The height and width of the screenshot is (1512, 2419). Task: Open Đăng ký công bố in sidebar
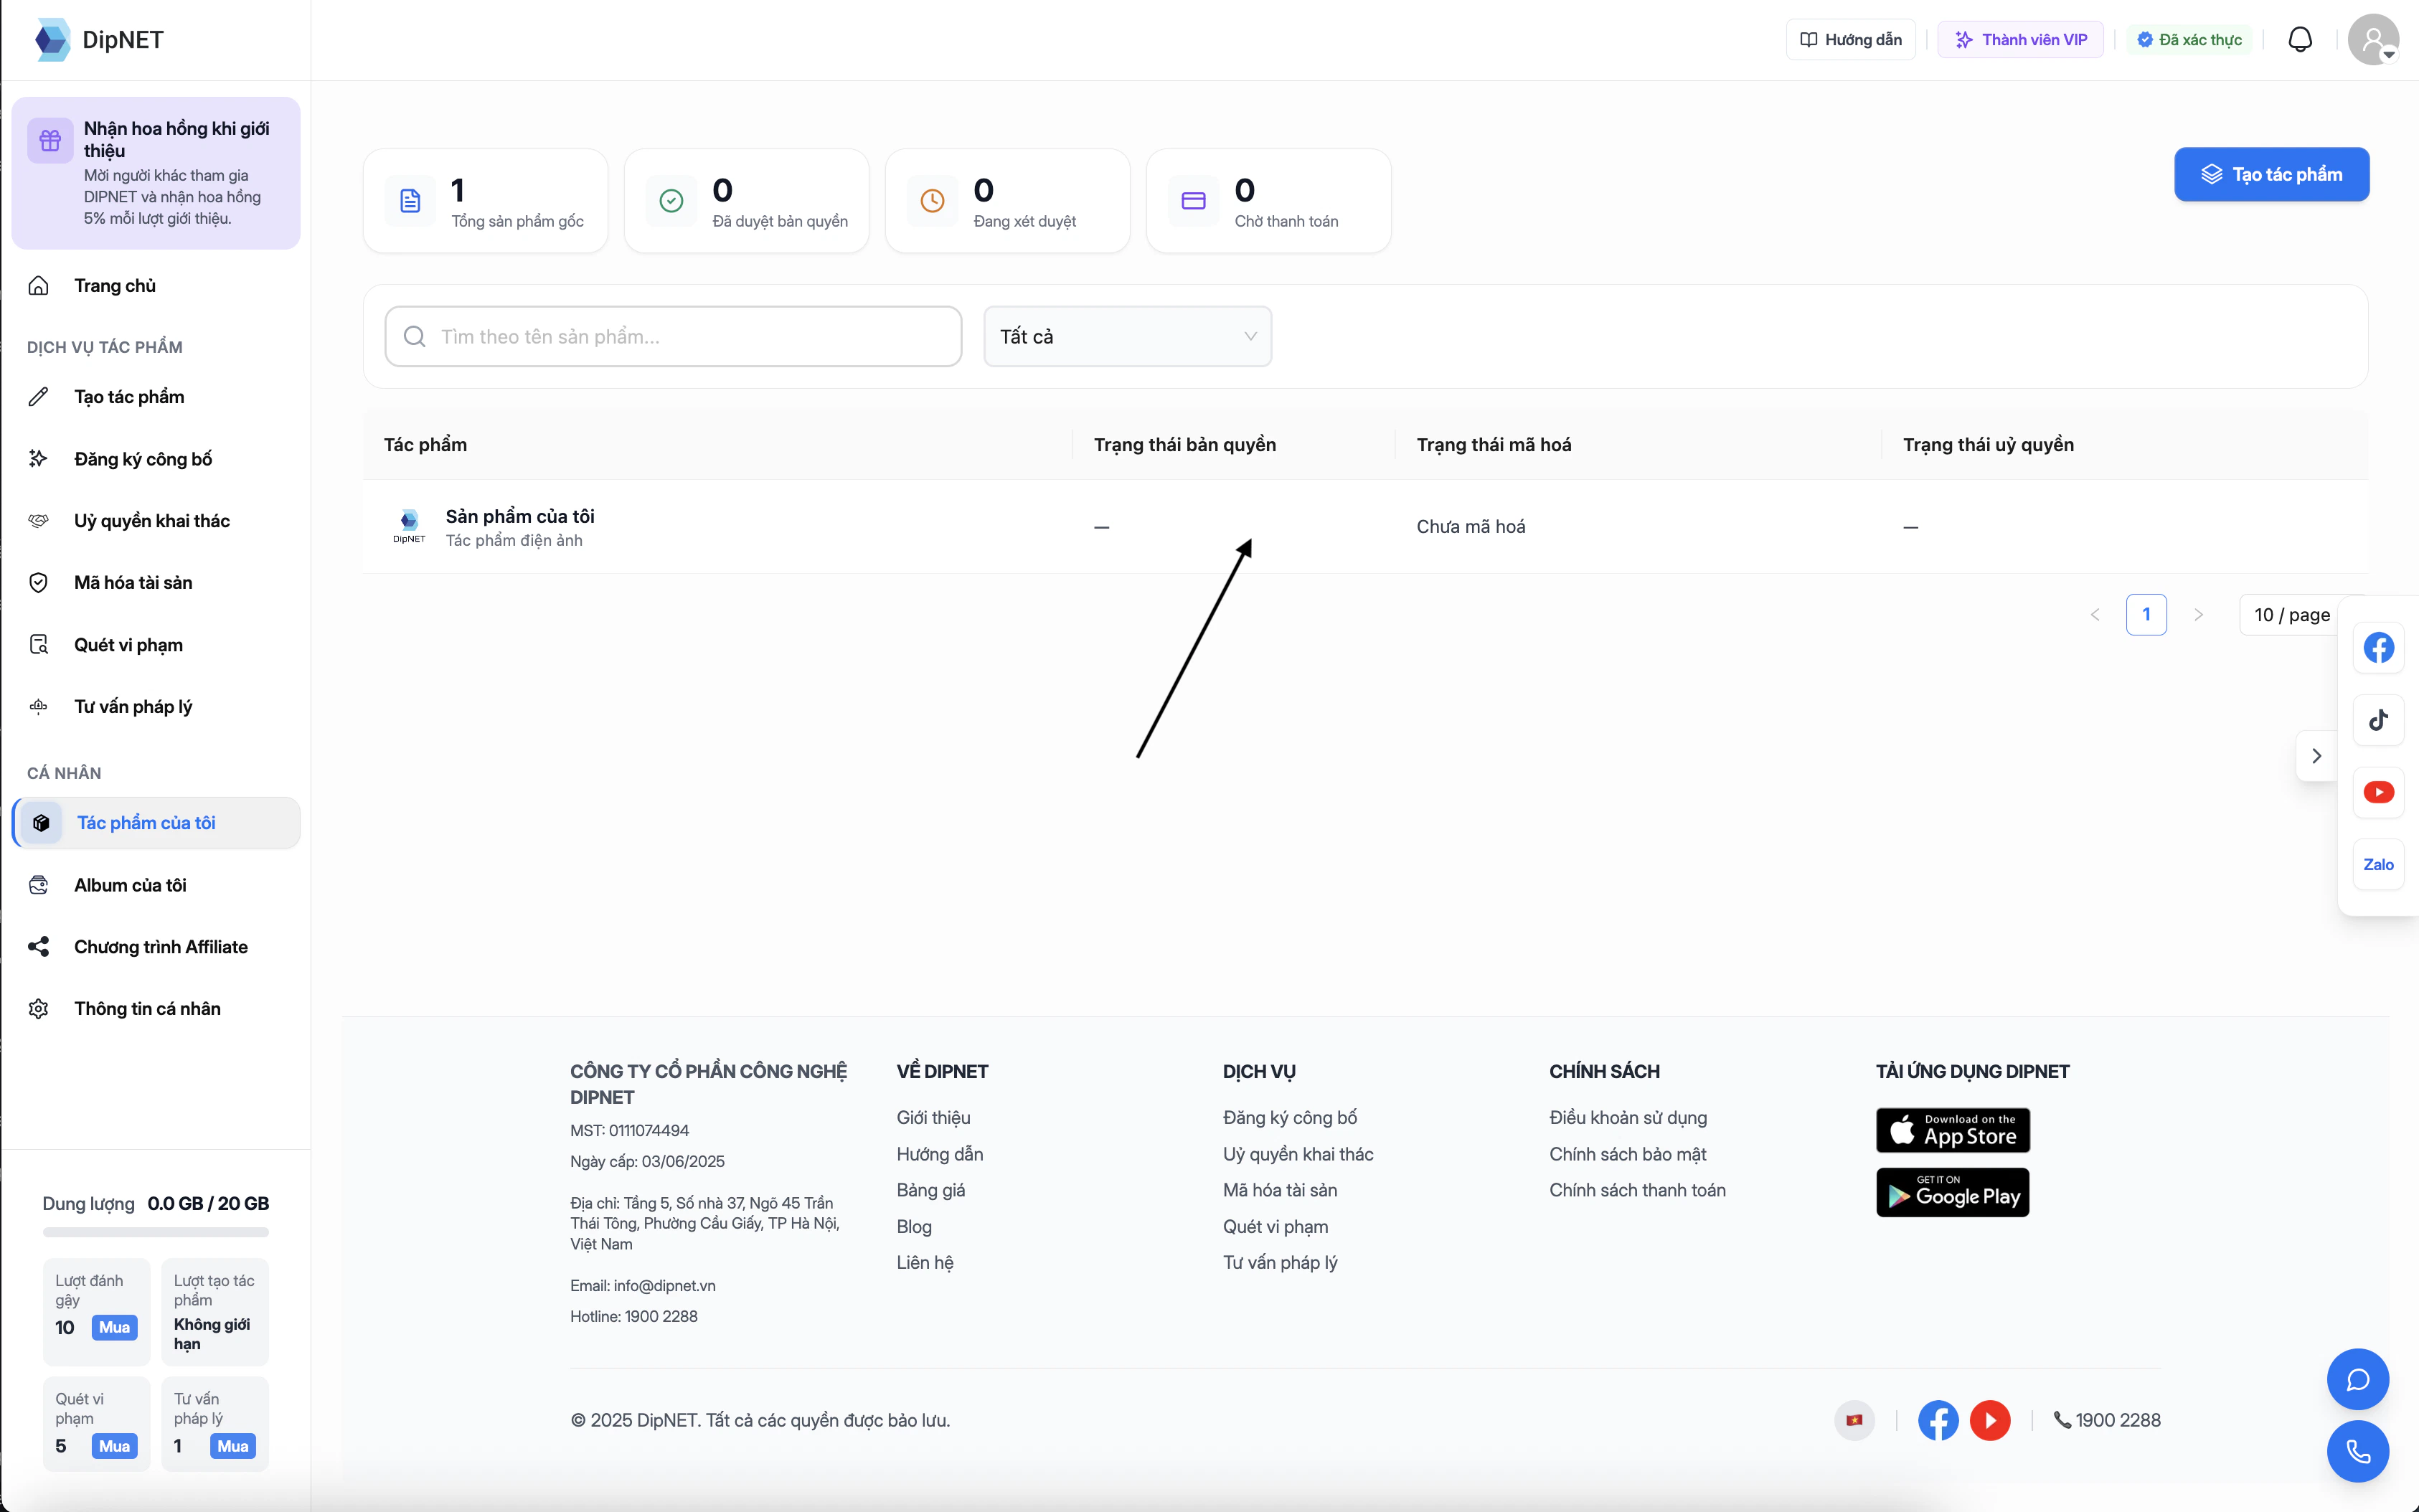tap(156, 459)
